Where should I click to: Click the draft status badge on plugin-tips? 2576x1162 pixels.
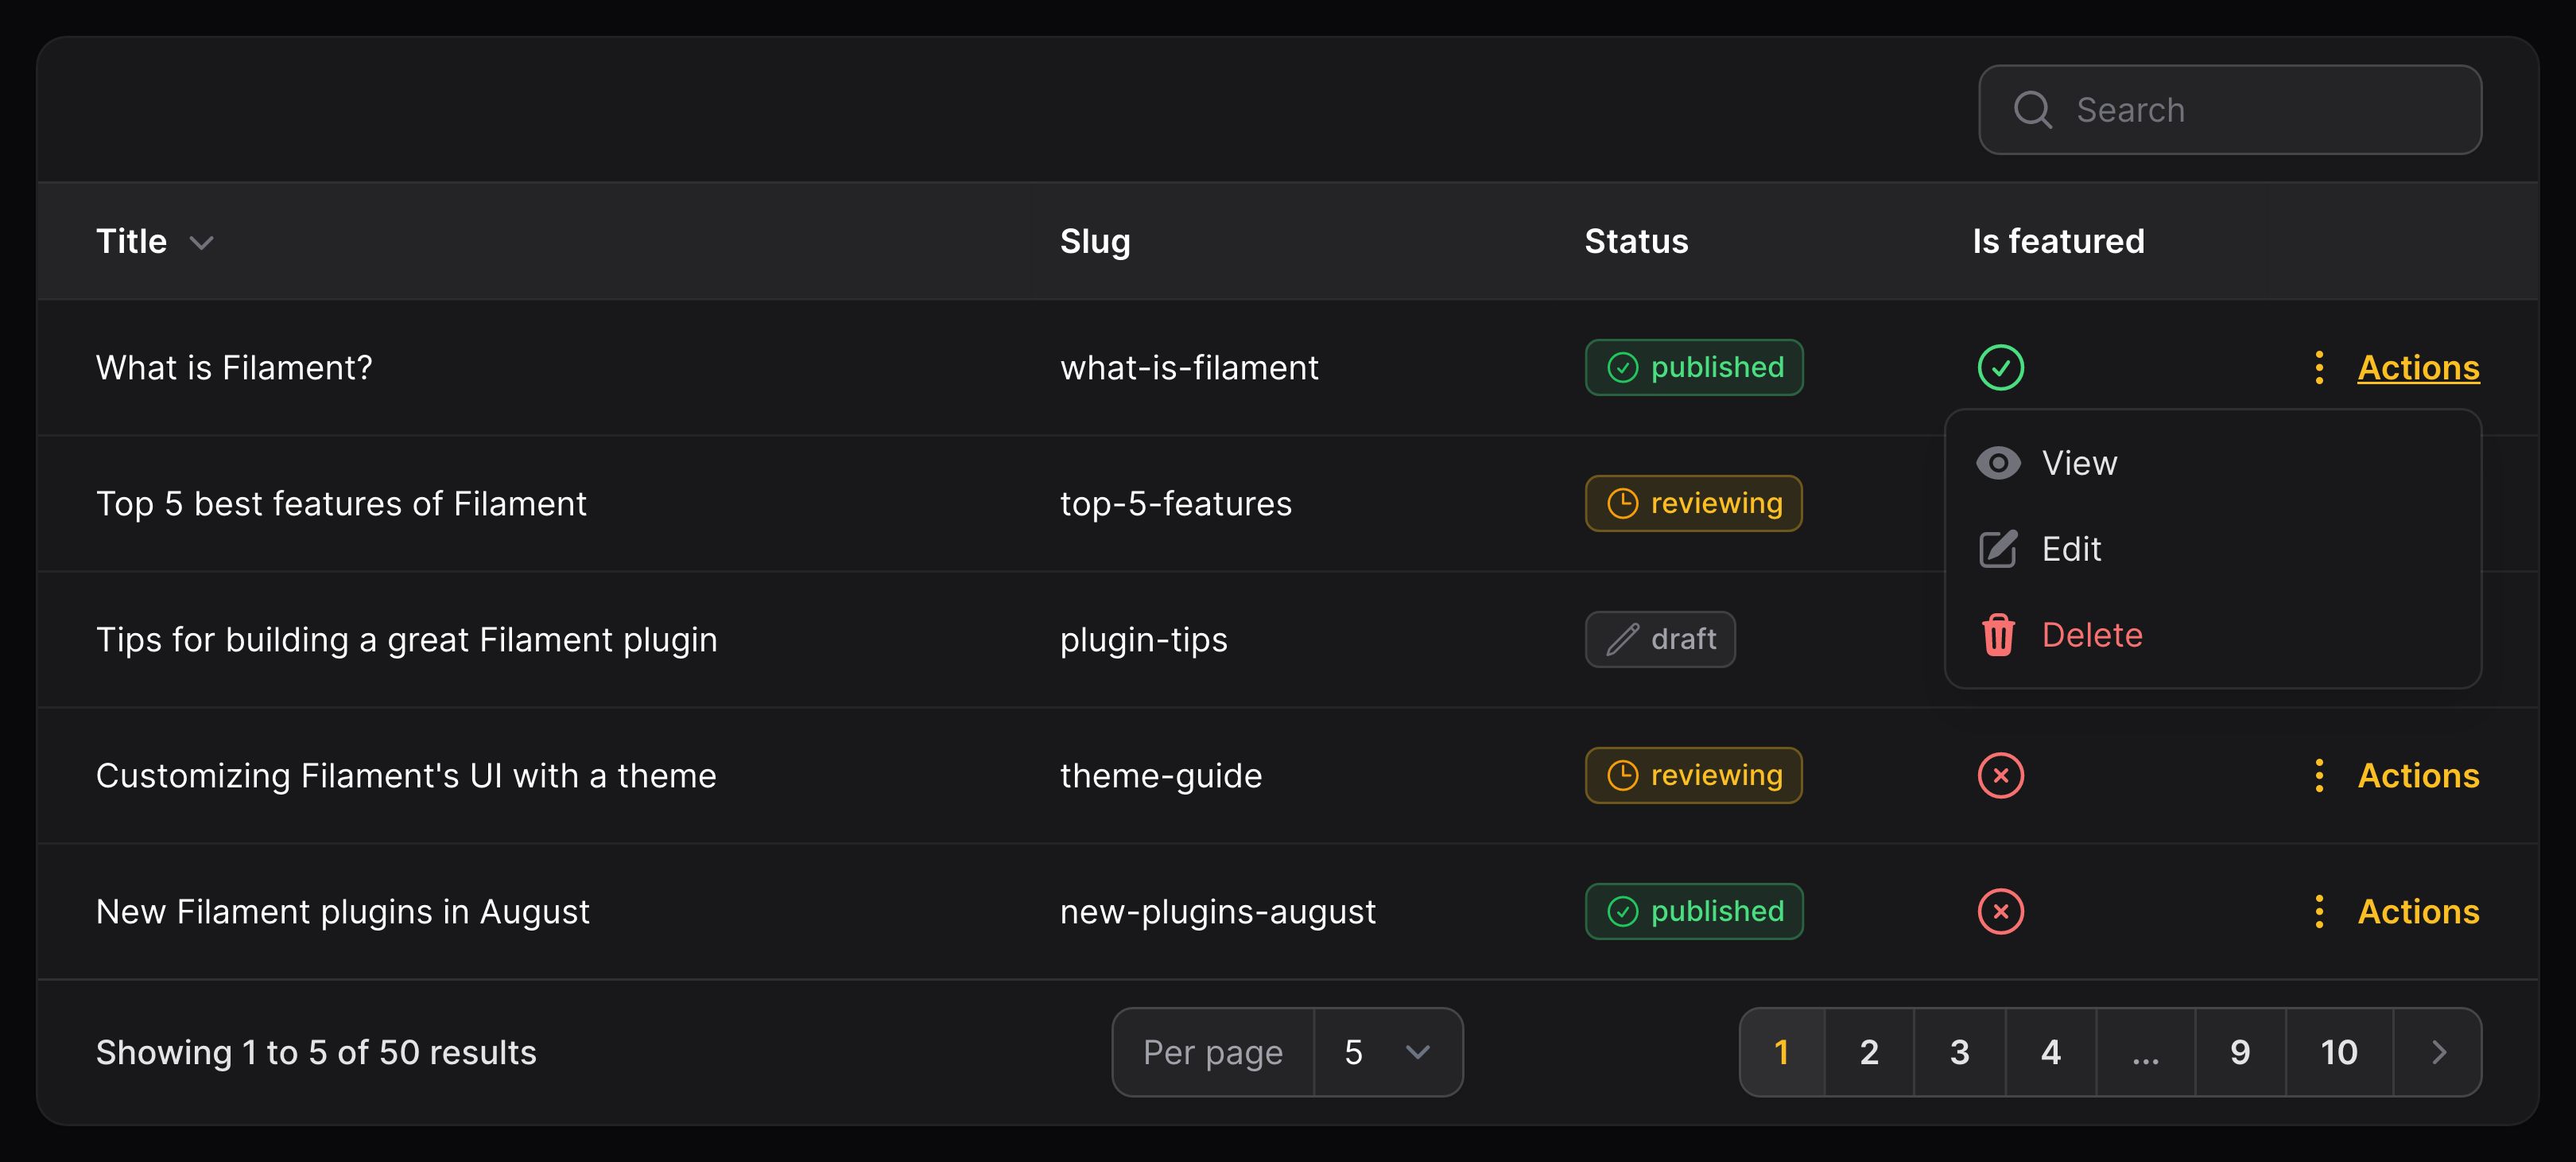pyautogui.click(x=1660, y=640)
